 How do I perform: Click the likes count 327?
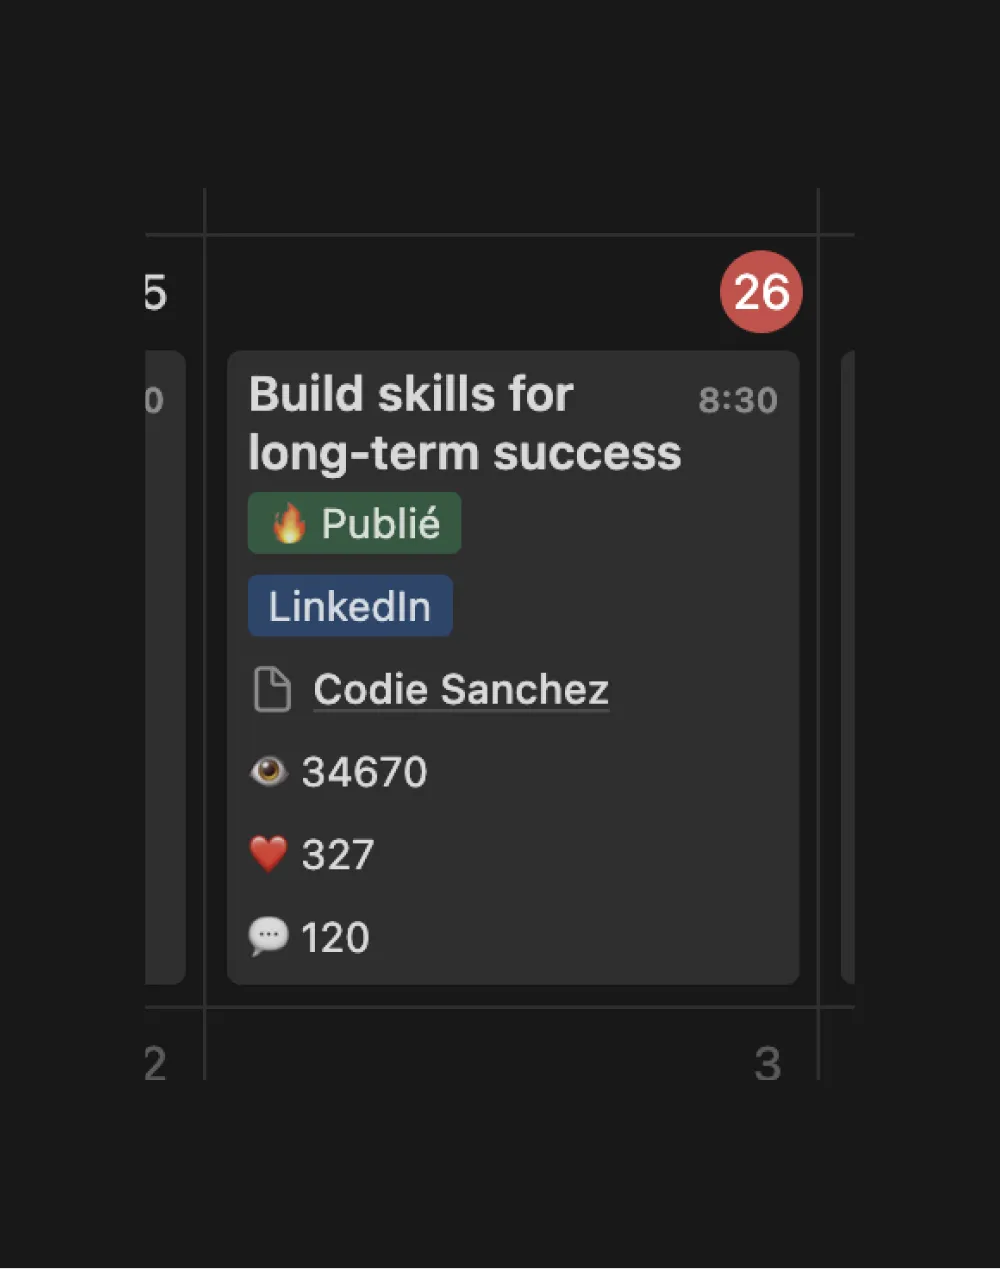point(338,853)
